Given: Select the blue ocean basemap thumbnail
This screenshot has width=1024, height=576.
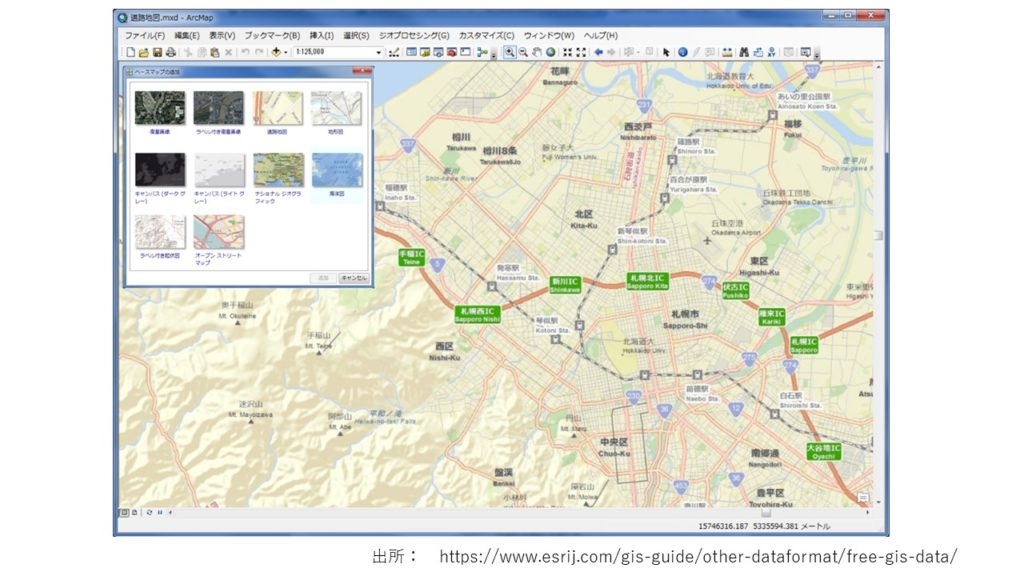Looking at the screenshot, I should coord(337,170).
